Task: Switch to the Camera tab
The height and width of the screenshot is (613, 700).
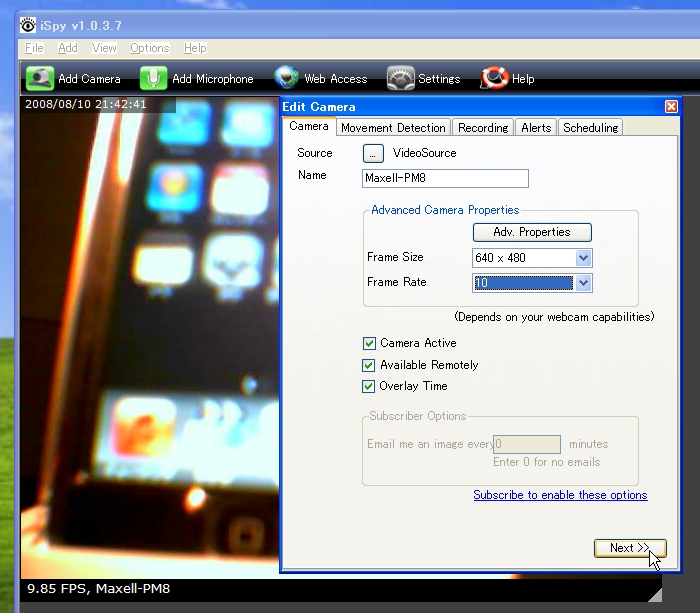Action: (309, 126)
